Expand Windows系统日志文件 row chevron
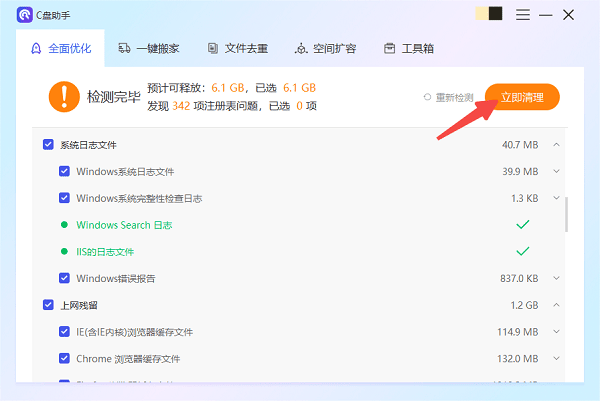Viewport: 600px width, 401px height. pyautogui.click(x=556, y=171)
